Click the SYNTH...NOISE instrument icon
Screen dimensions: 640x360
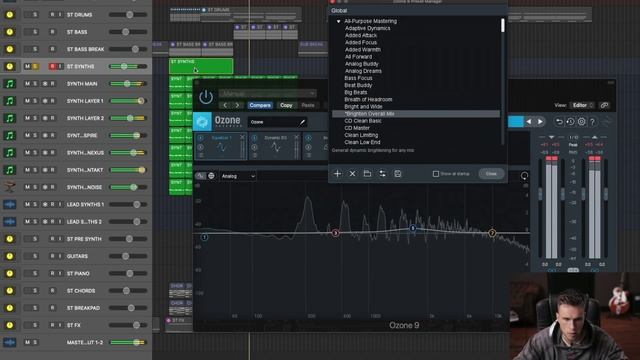click(9, 187)
